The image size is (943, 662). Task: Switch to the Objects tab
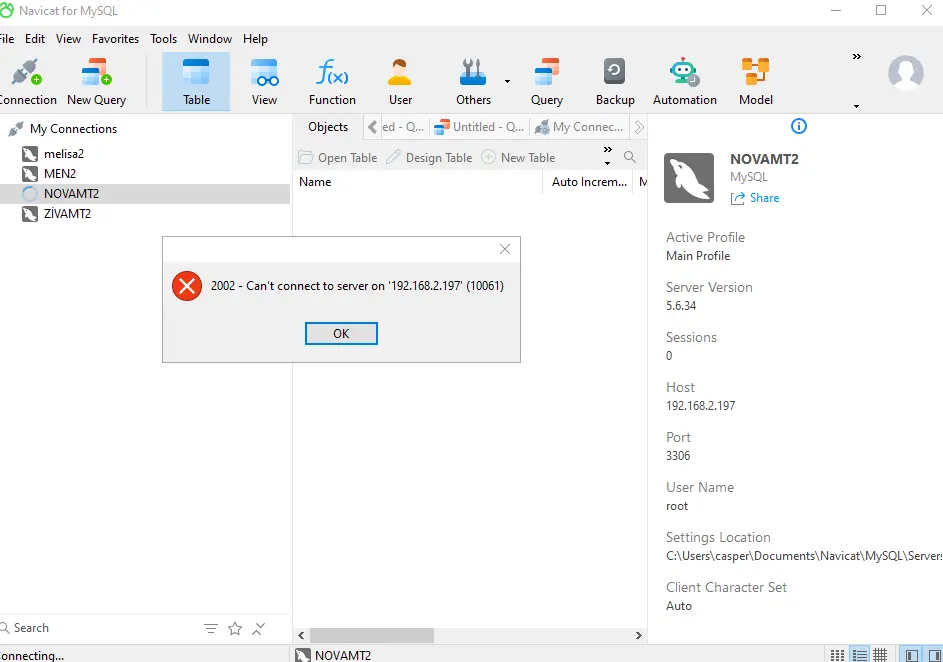[x=328, y=127]
